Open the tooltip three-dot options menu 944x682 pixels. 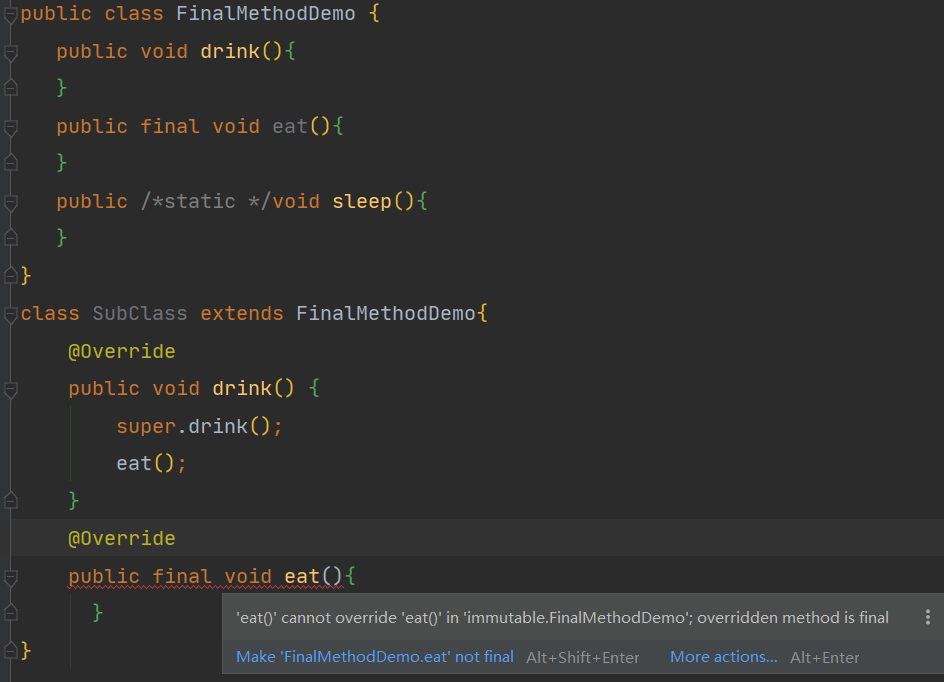[928, 617]
